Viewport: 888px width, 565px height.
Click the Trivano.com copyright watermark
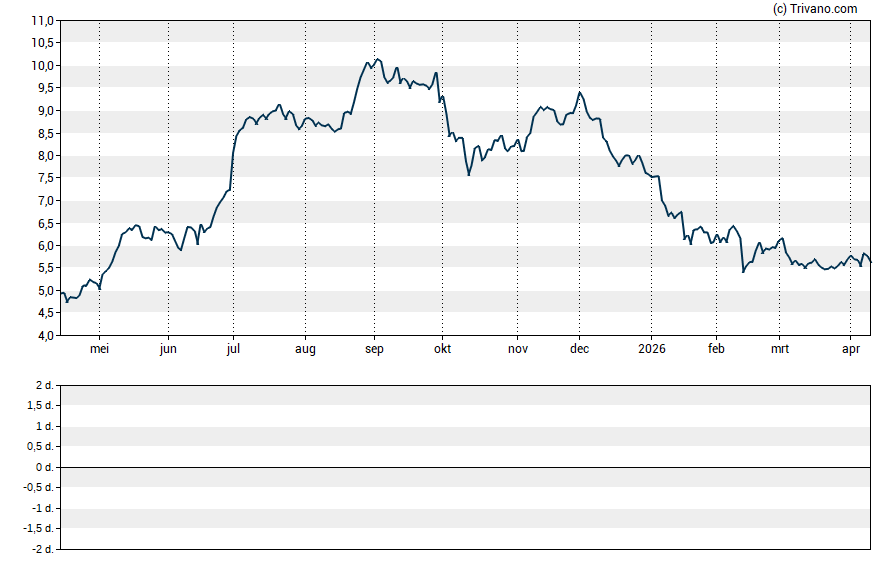(815, 9)
